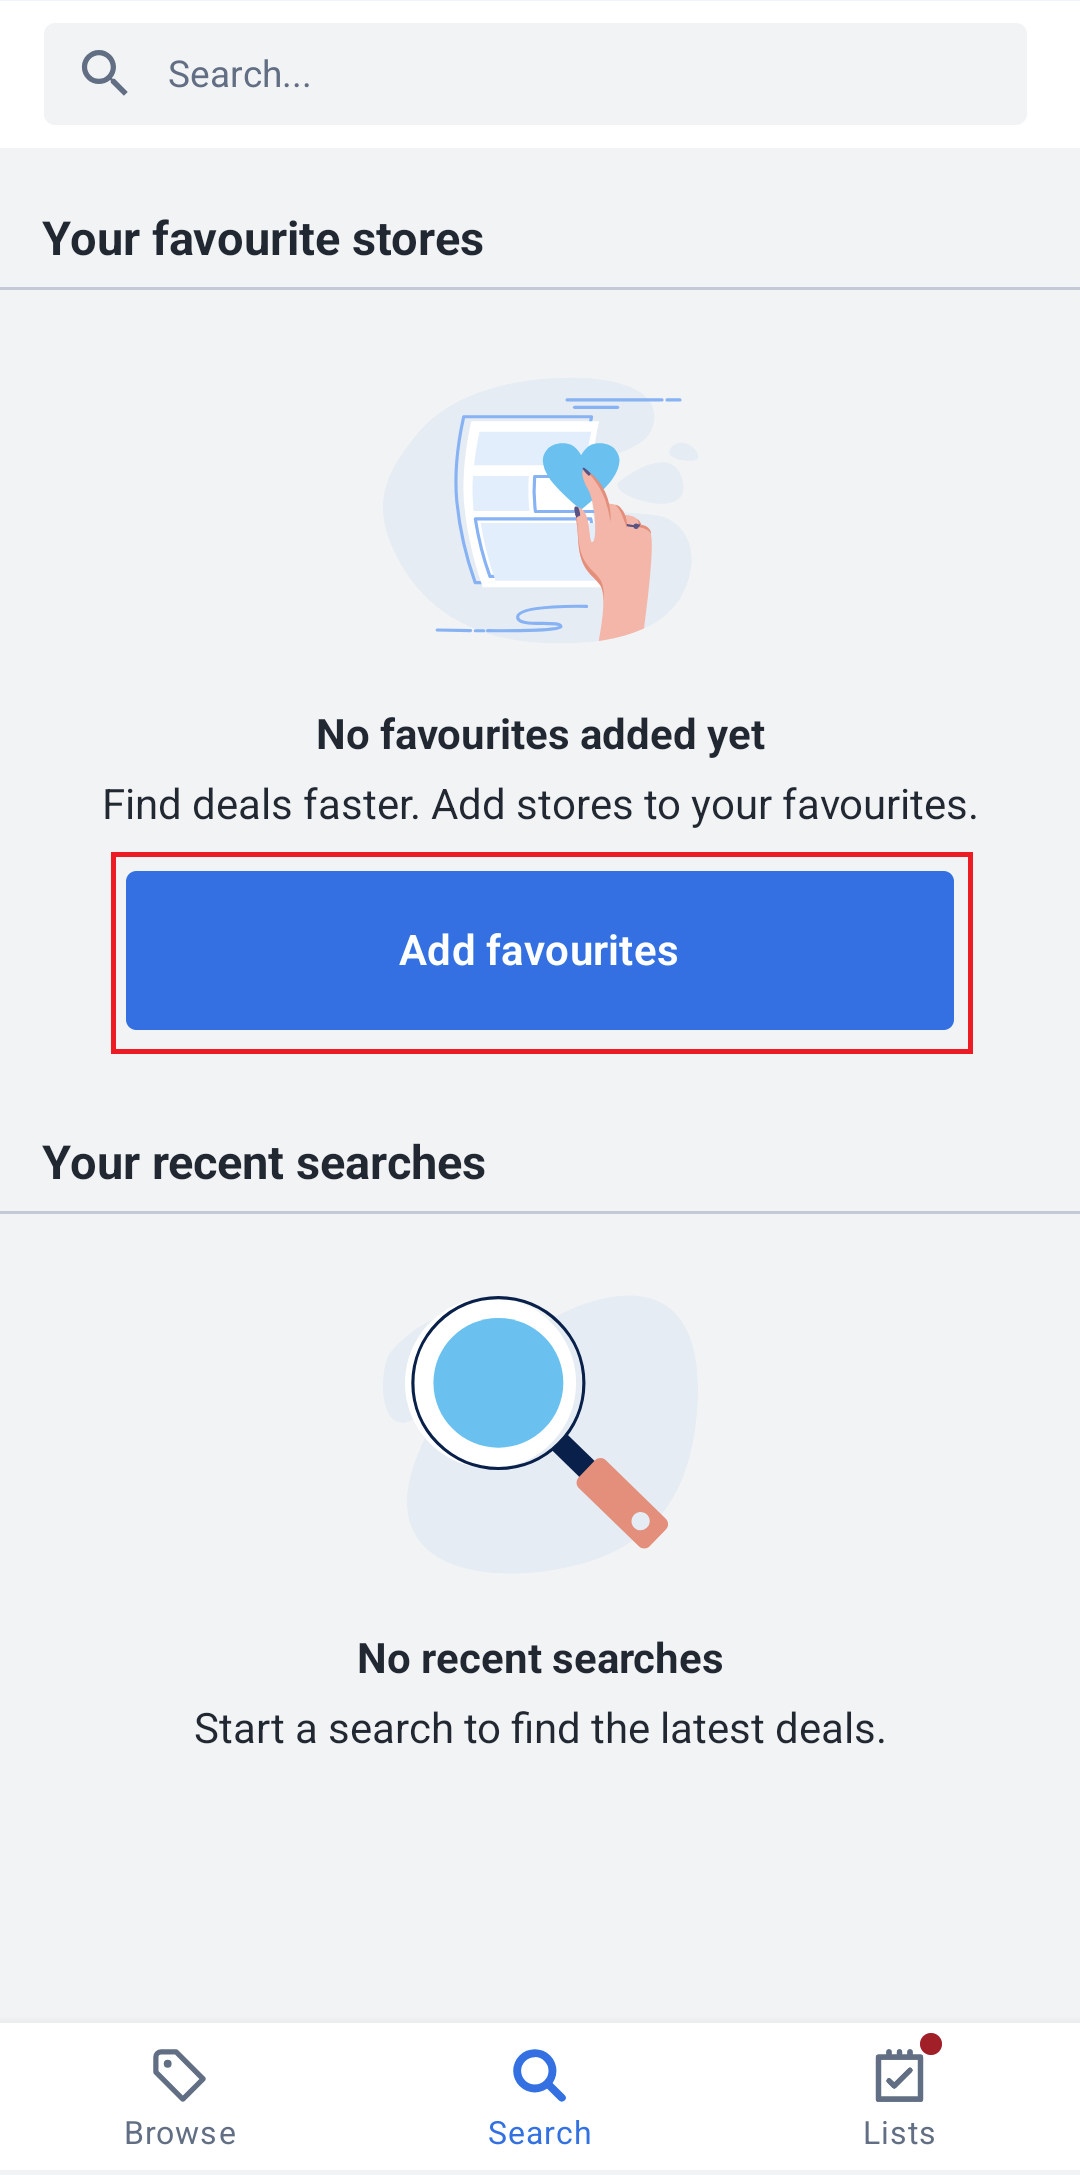This screenshot has width=1080, height=2175.
Task: Tap Find deals faster description text
Action: coord(540,805)
